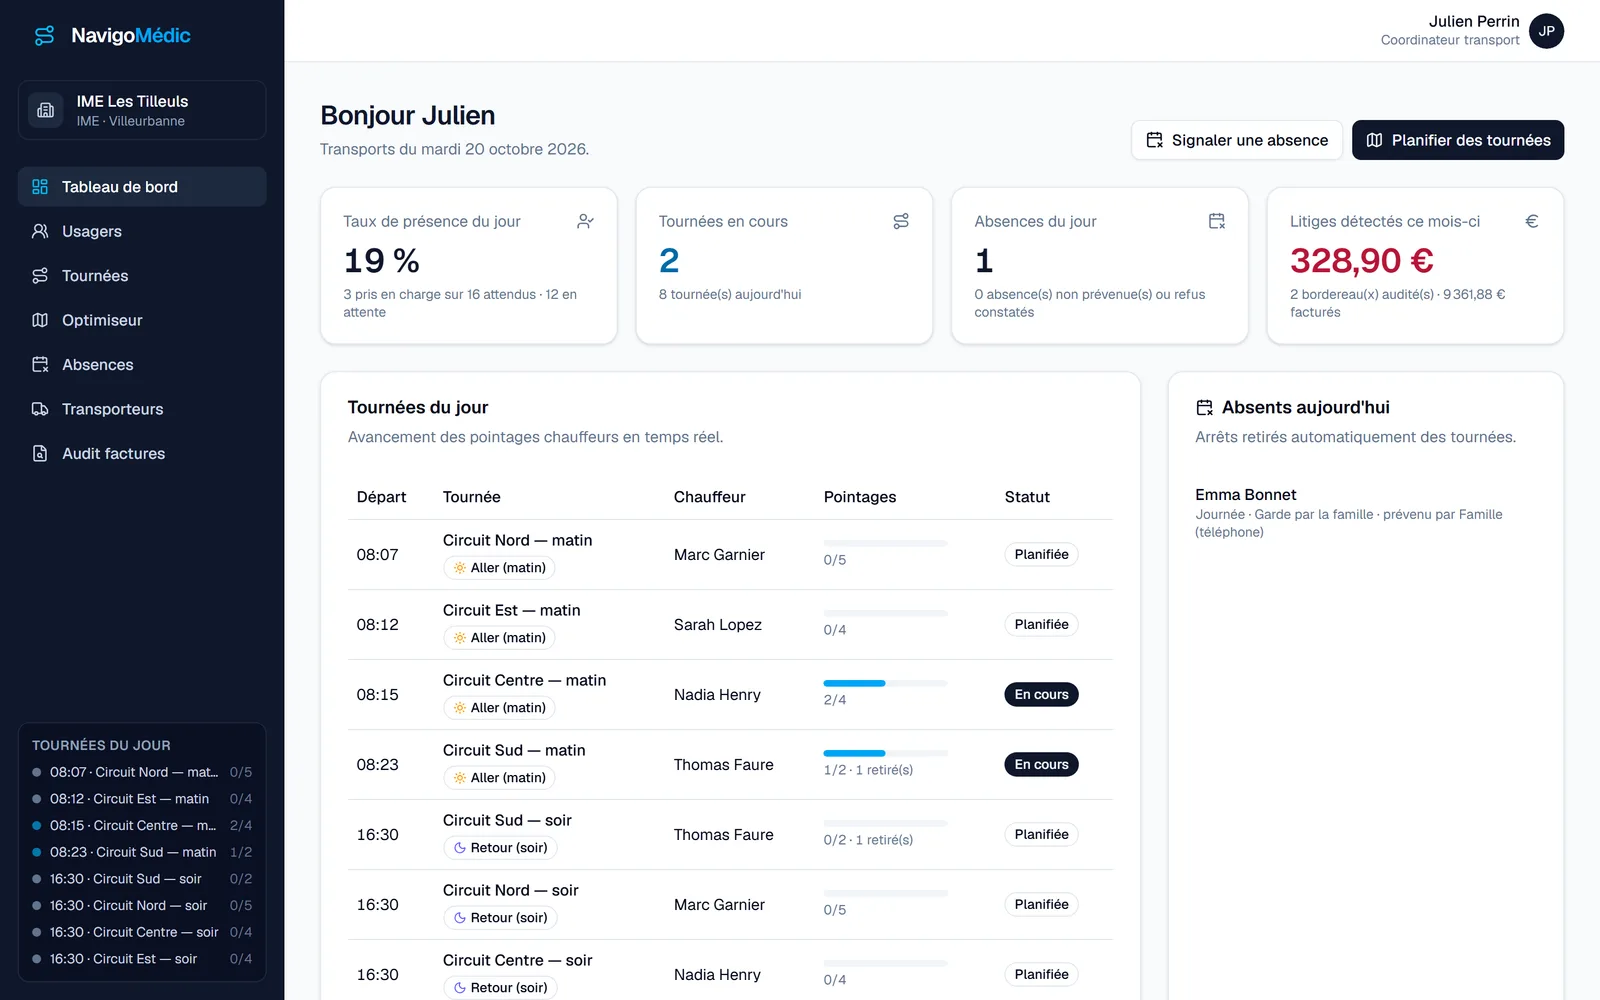The height and width of the screenshot is (1000, 1600).
Task: Click the Signaler une absence button
Action: pos(1237,140)
